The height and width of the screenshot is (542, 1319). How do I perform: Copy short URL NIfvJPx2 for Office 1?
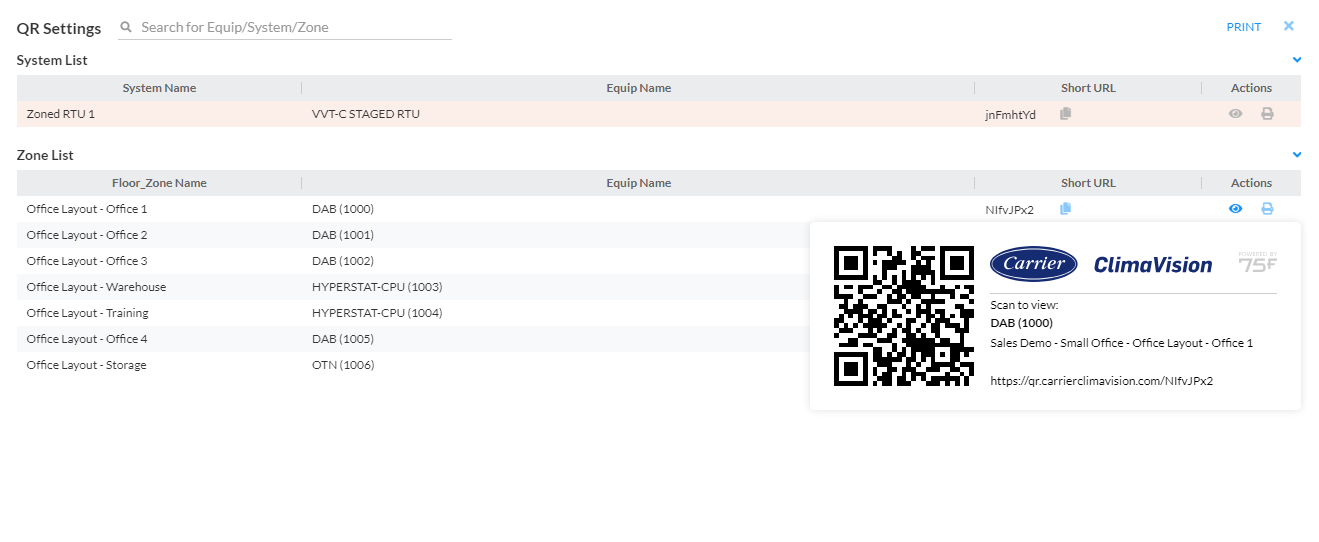click(x=1065, y=209)
